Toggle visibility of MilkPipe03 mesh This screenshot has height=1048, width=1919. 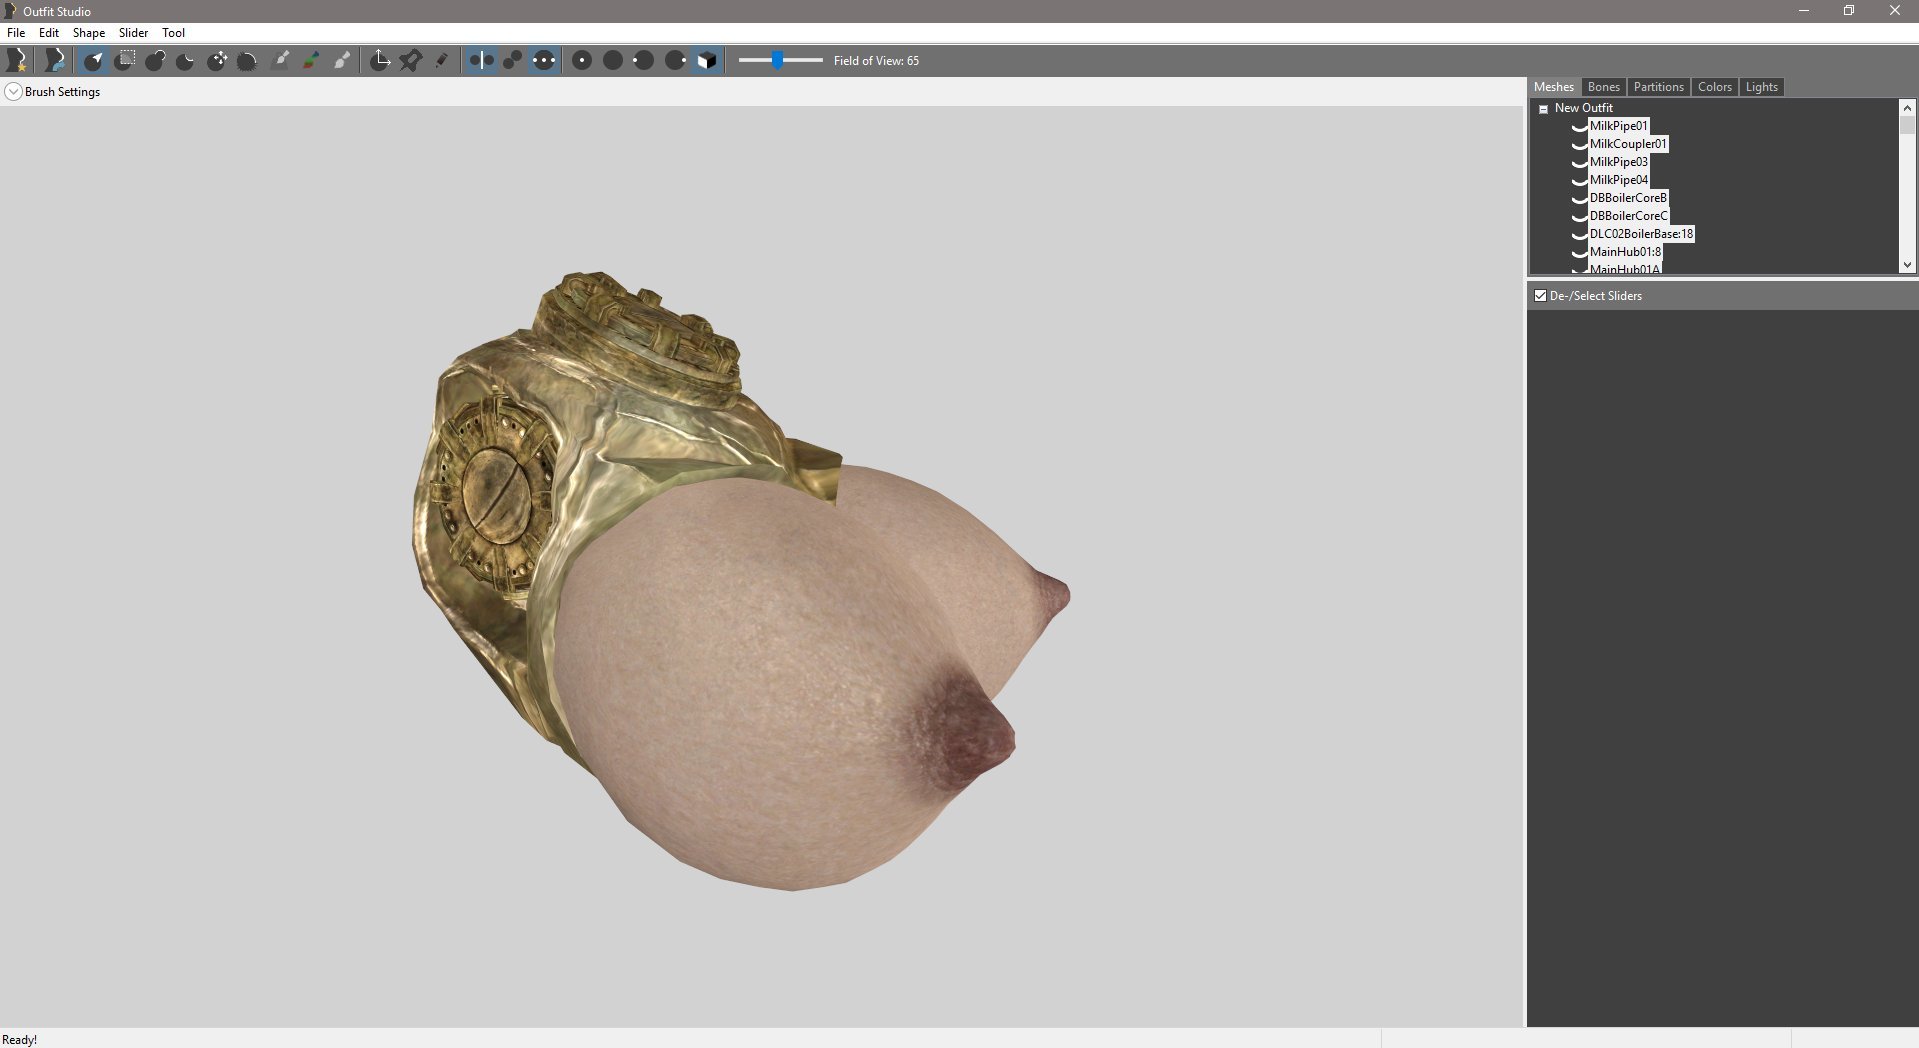pos(1579,162)
